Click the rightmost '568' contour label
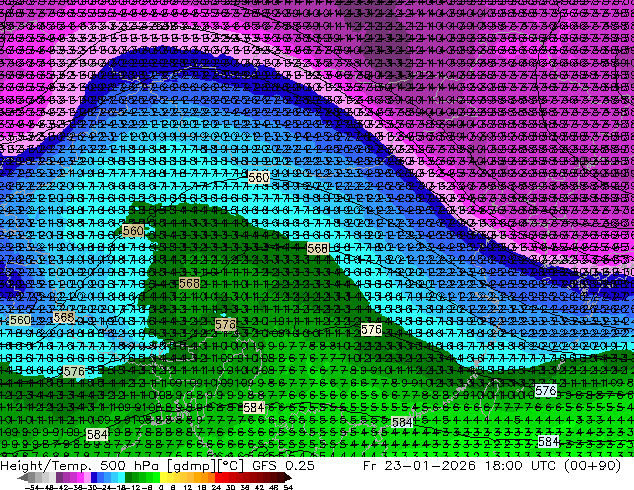This screenshot has height=490, width=634. tap(317, 248)
